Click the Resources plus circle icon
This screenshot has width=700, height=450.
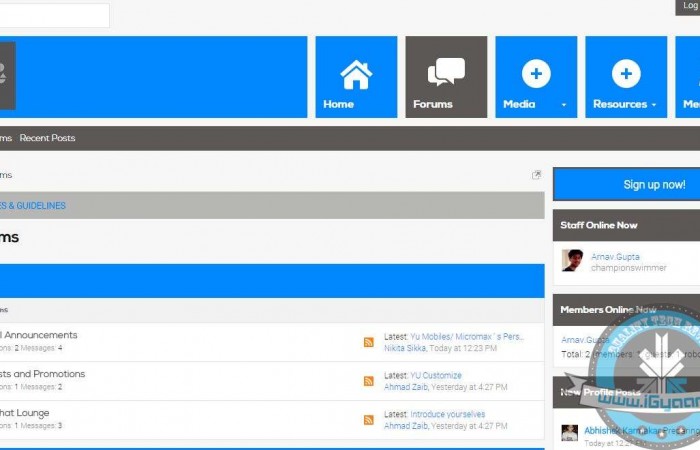pyautogui.click(x=626, y=73)
